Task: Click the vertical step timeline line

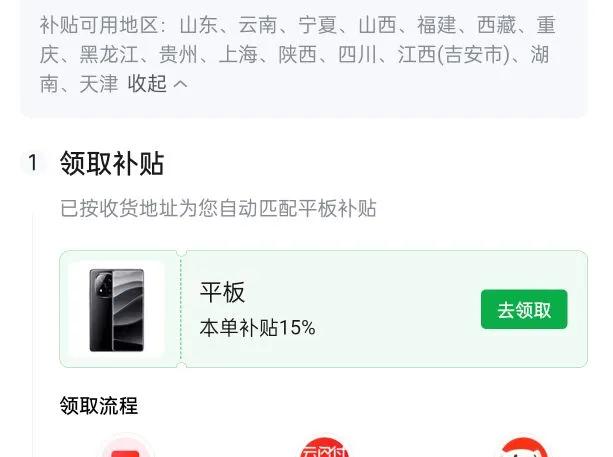Action: [x=33, y=335]
